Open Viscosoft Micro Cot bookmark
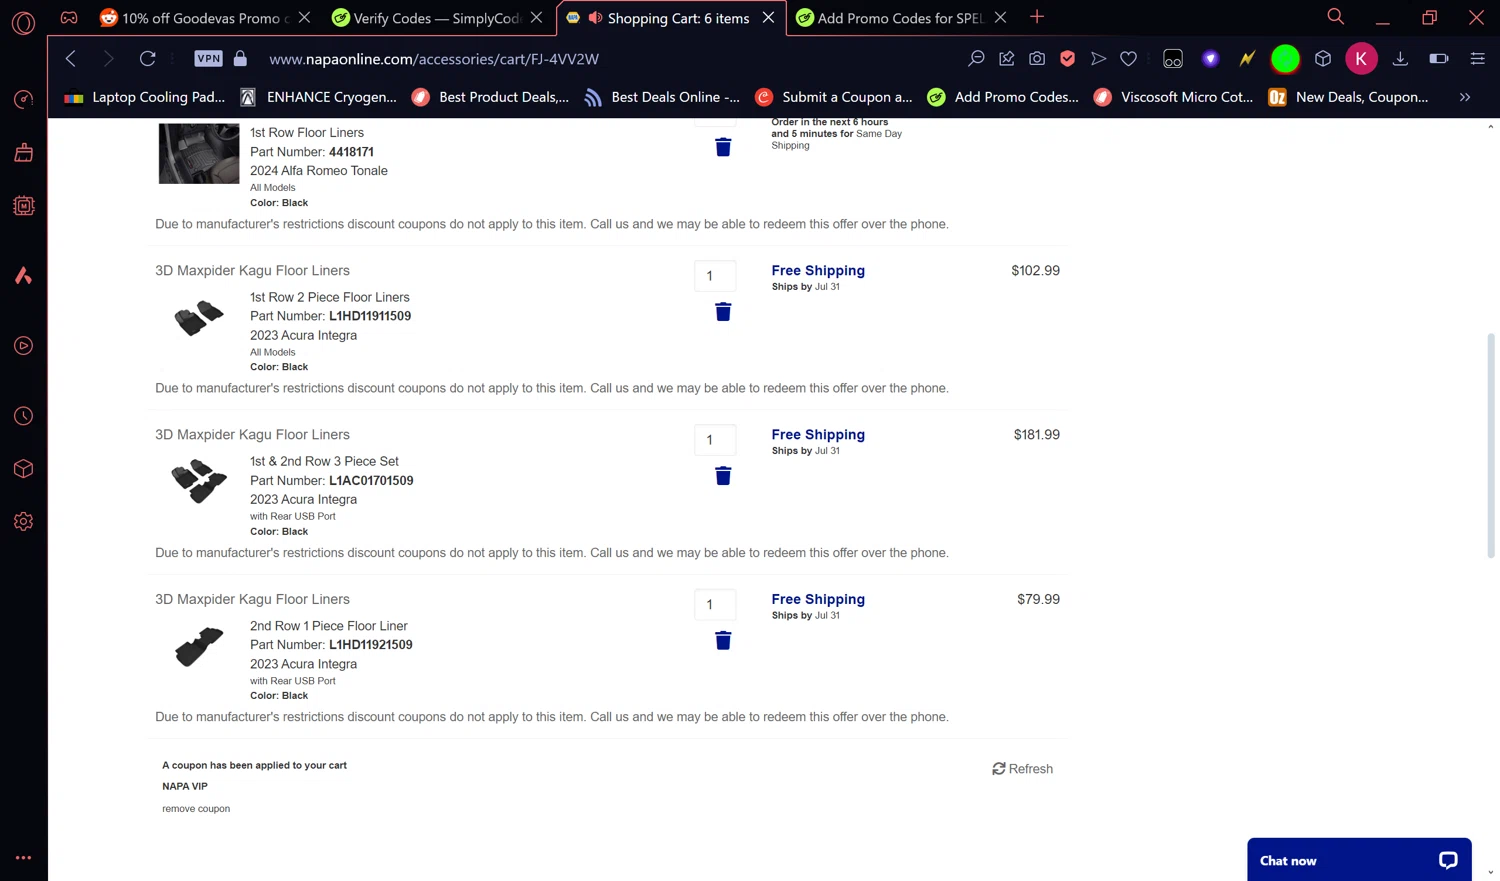1500x881 pixels. click(x=1175, y=97)
